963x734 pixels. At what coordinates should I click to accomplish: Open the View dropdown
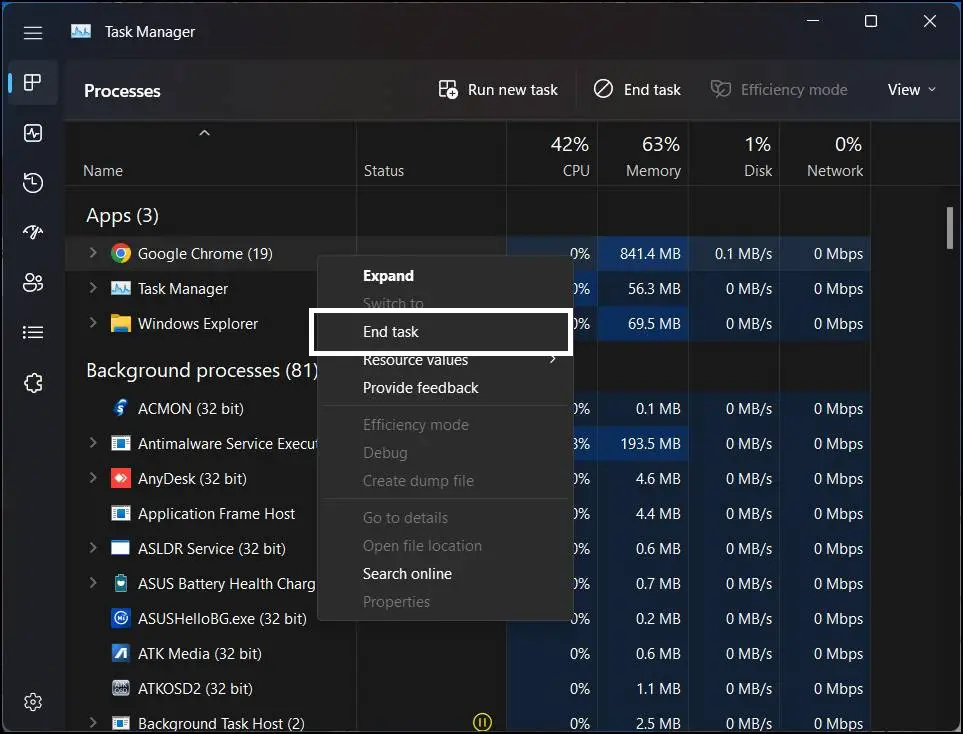(911, 90)
